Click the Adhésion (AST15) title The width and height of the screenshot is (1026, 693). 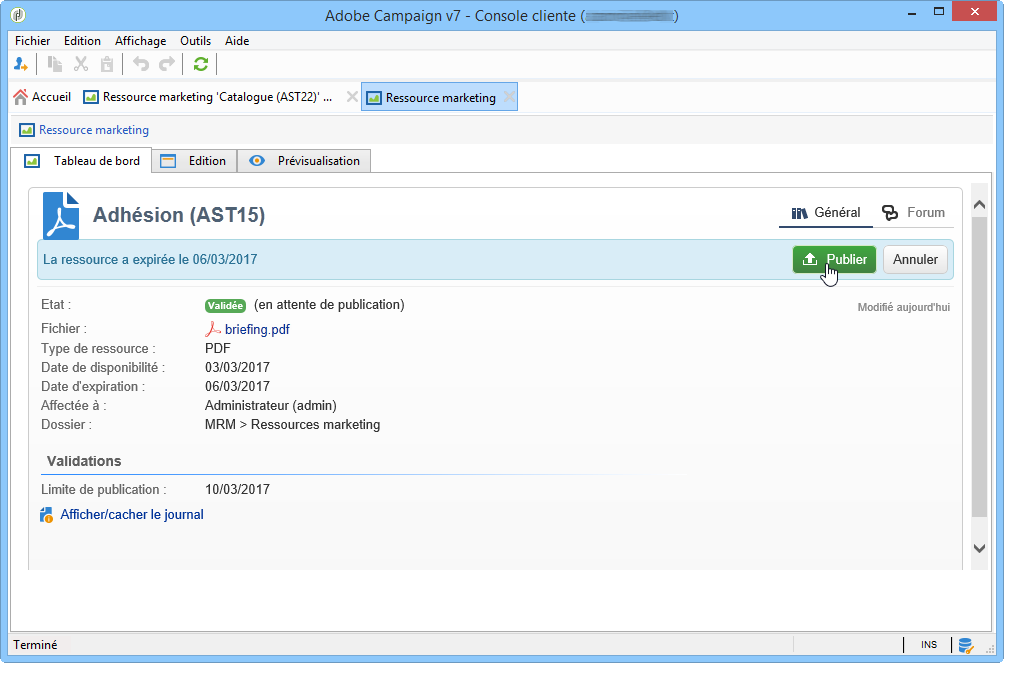[x=179, y=215]
